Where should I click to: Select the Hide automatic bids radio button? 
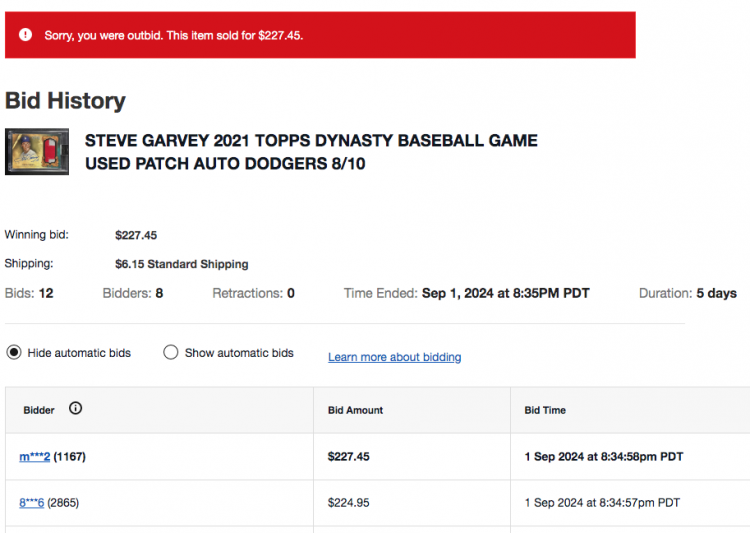click(x=14, y=353)
